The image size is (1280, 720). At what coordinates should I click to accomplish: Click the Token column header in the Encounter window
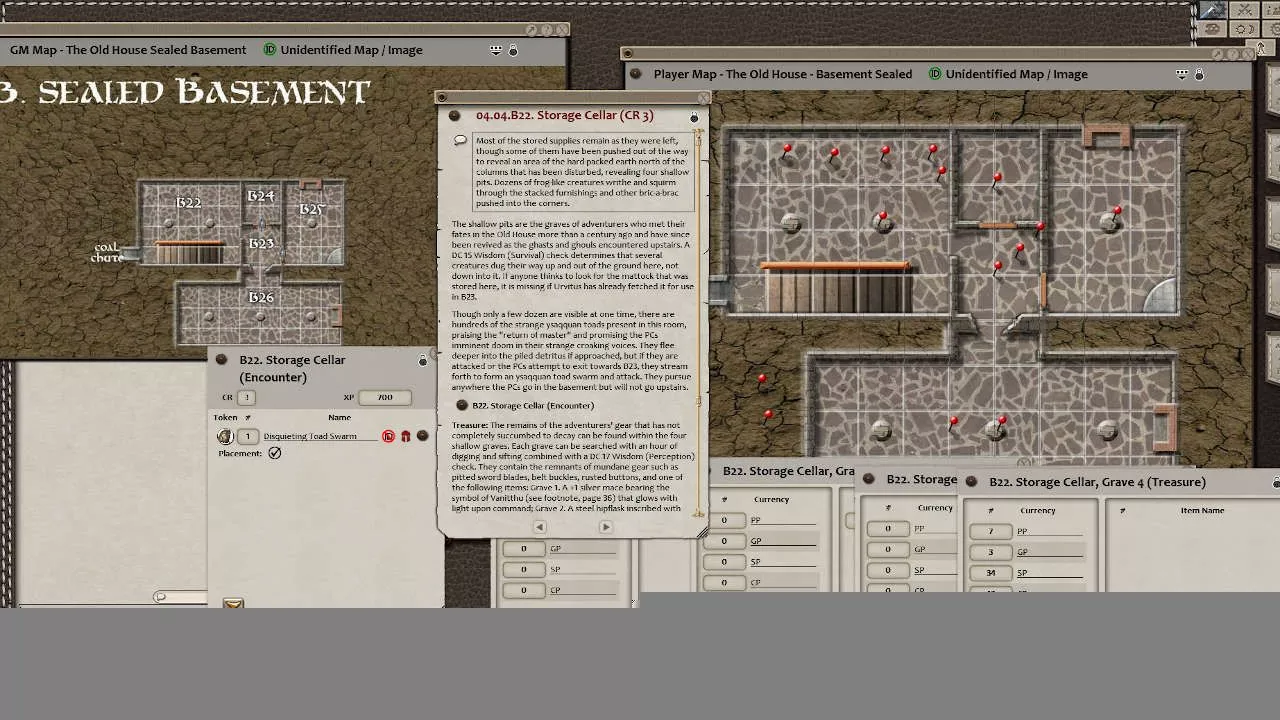(x=225, y=417)
